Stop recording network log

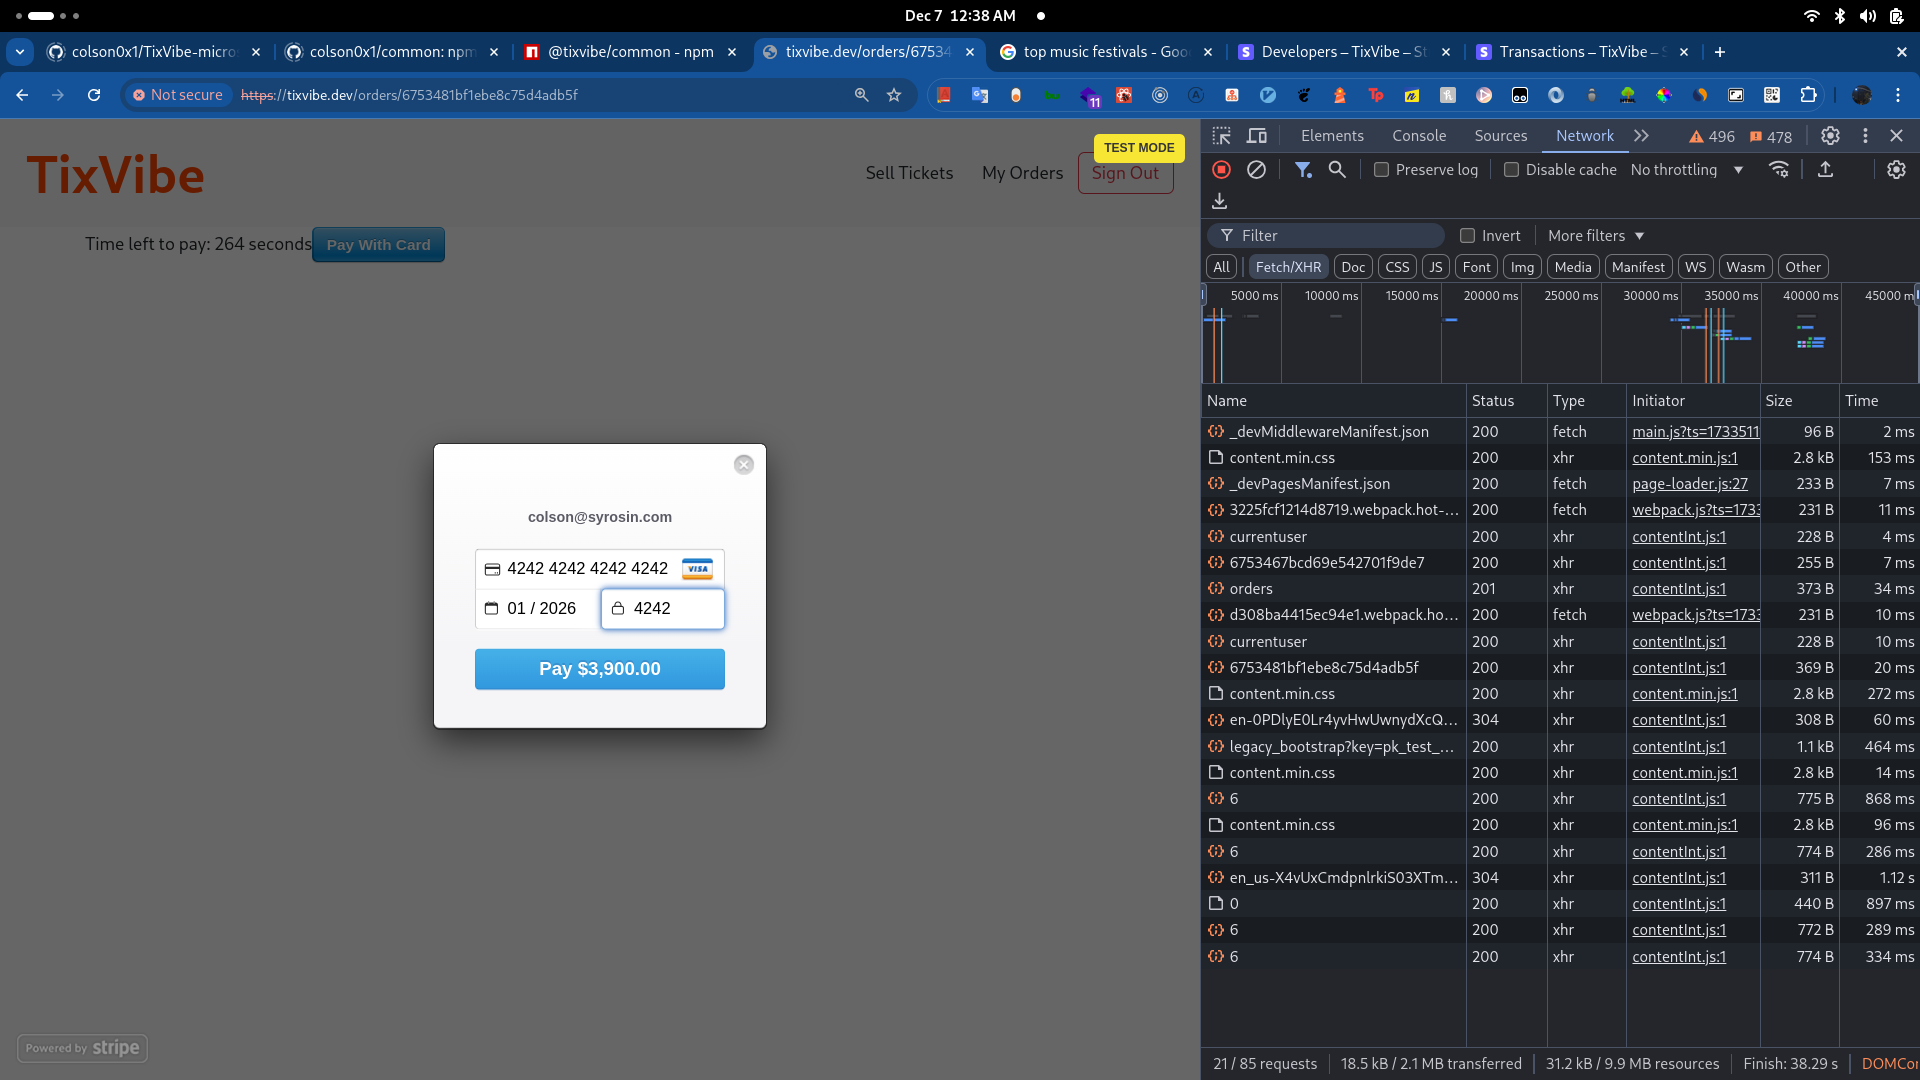click(1221, 170)
